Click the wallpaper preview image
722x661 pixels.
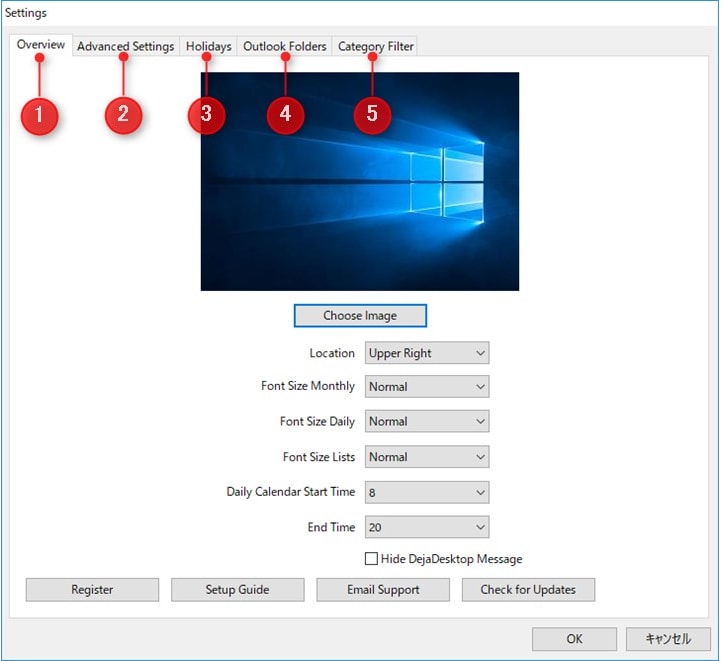tap(360, 181)
